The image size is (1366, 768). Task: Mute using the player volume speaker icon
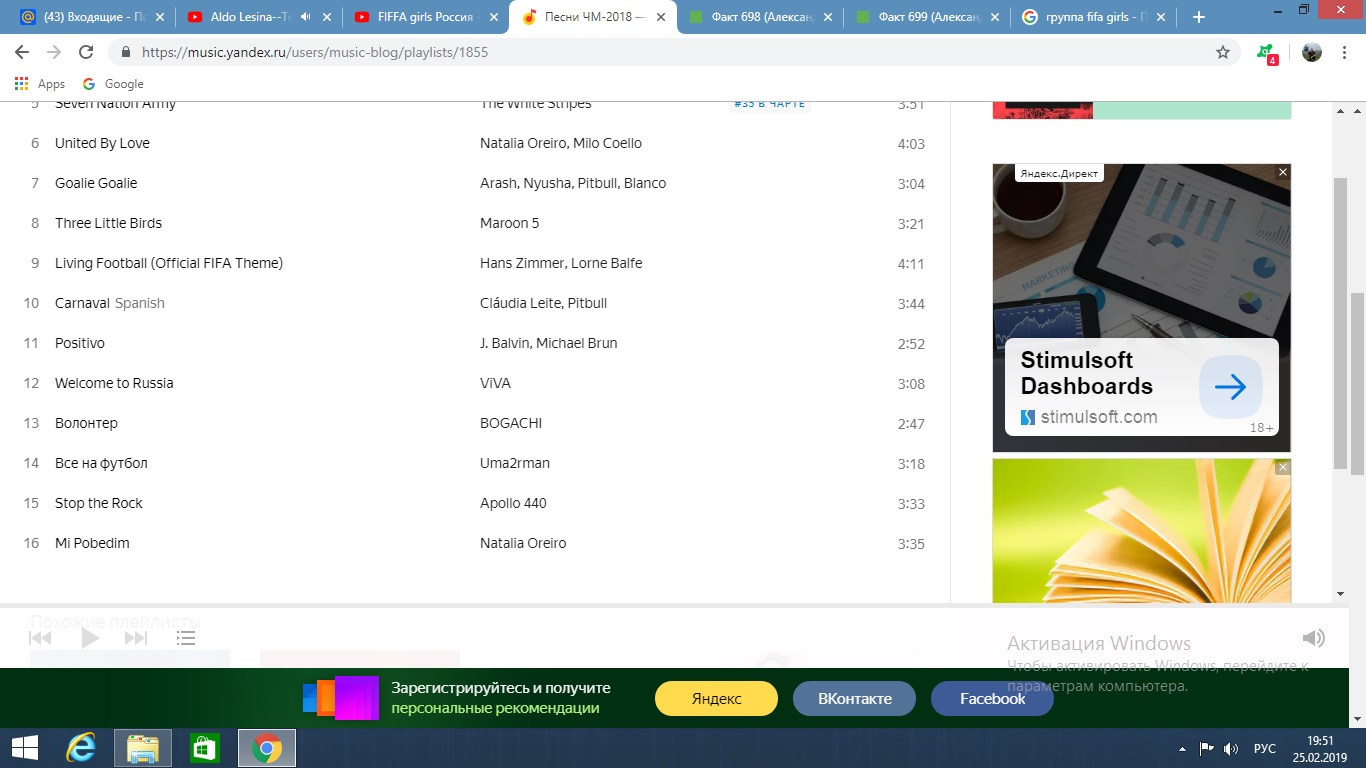[1313, 638]
